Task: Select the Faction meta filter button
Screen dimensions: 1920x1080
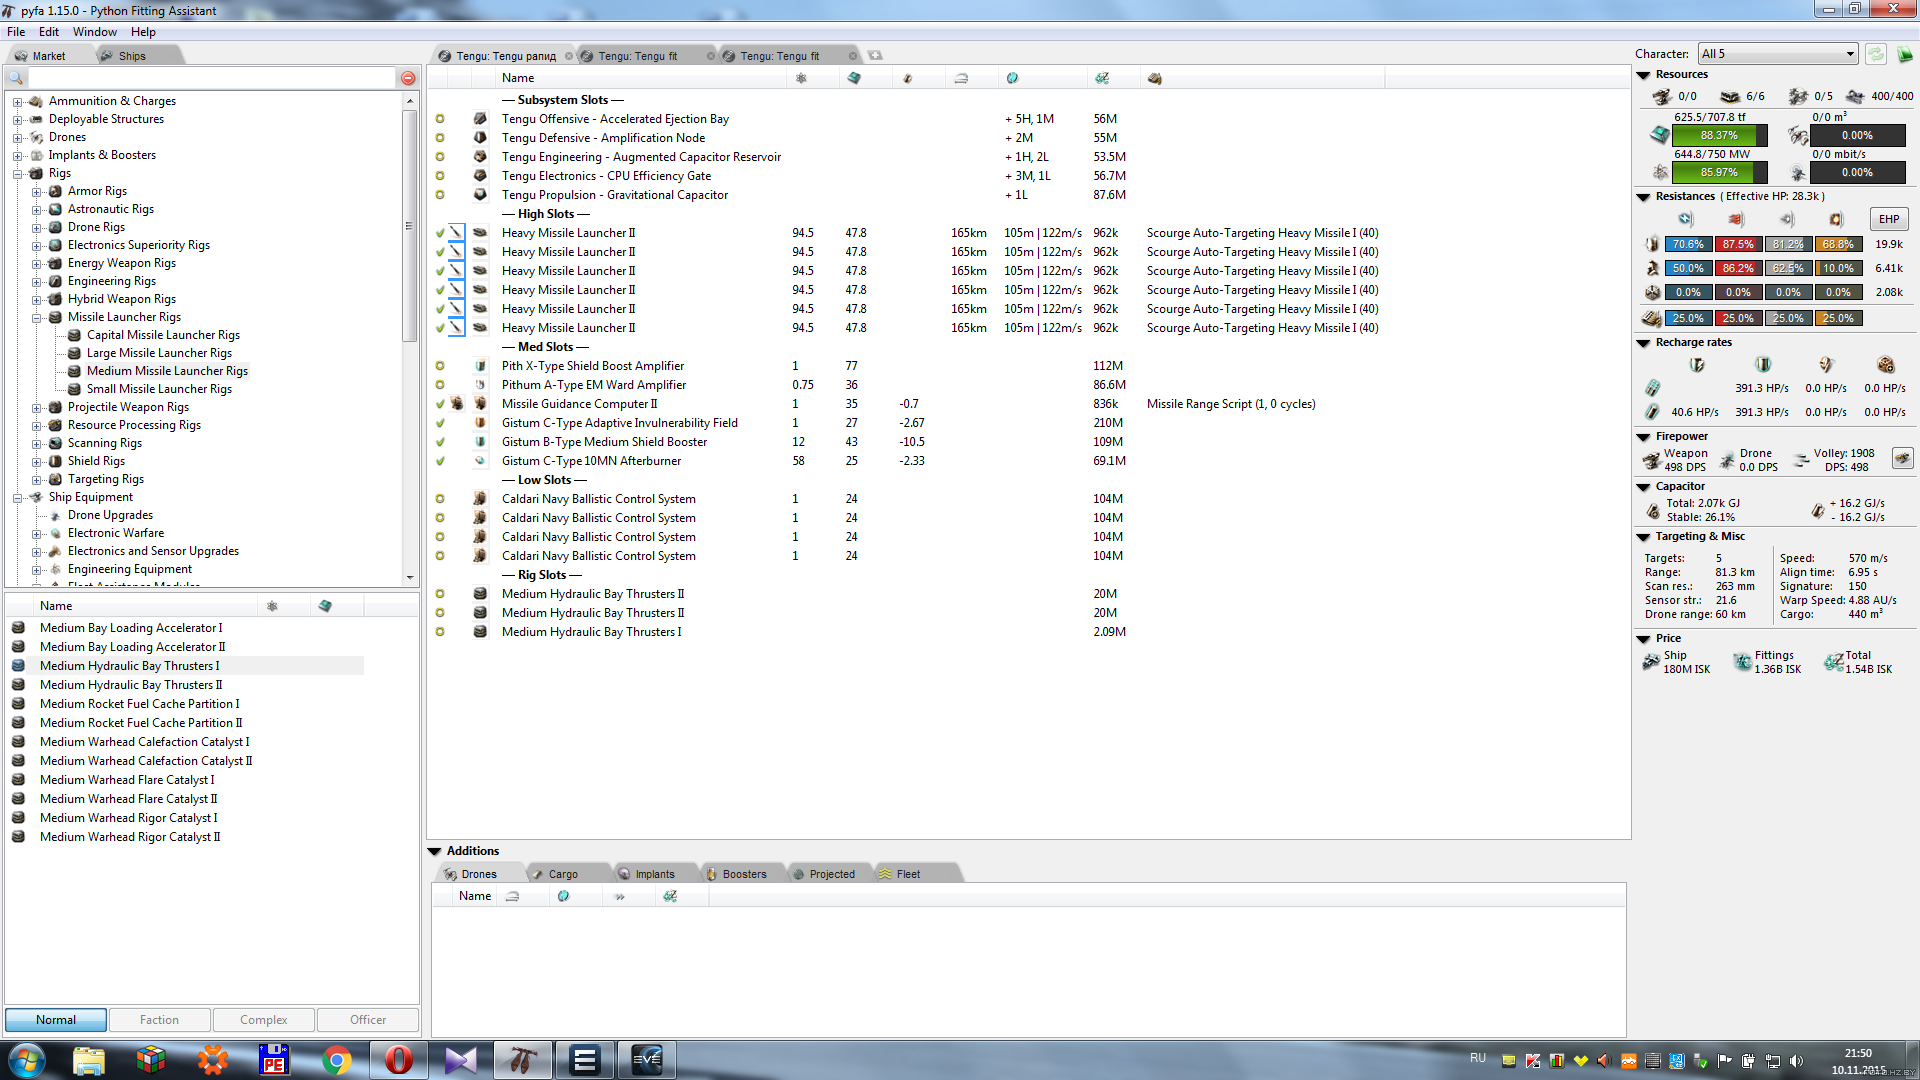Action: pyautogui.click(x=160, y=1020)
